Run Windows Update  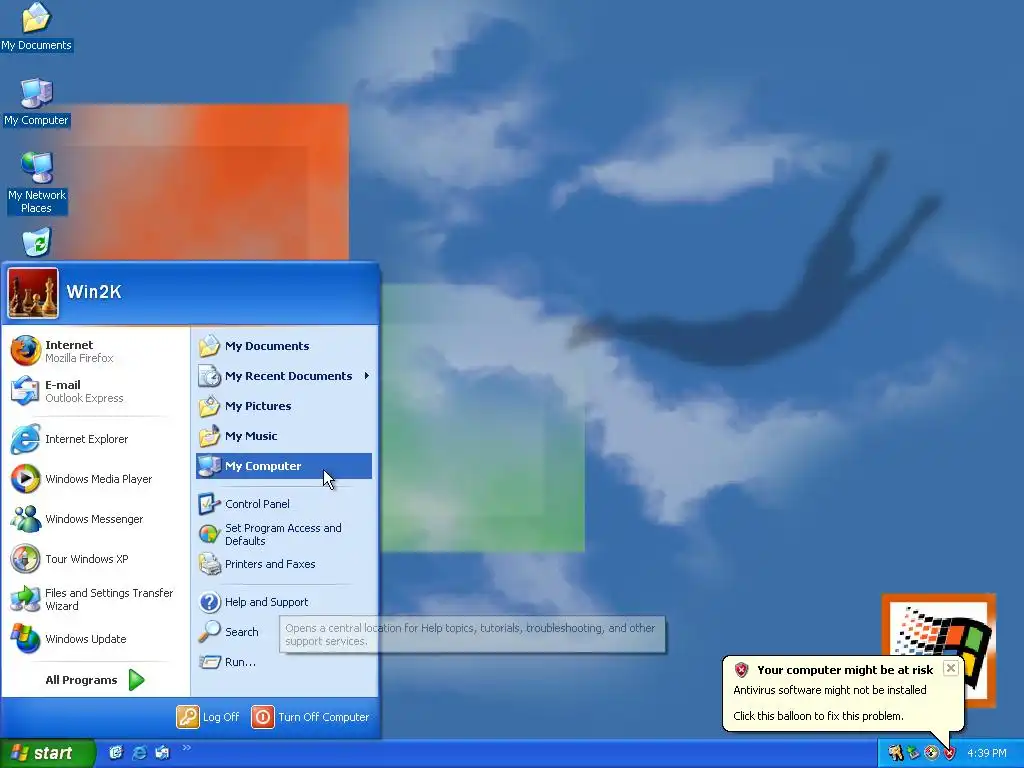click(95, 639)
